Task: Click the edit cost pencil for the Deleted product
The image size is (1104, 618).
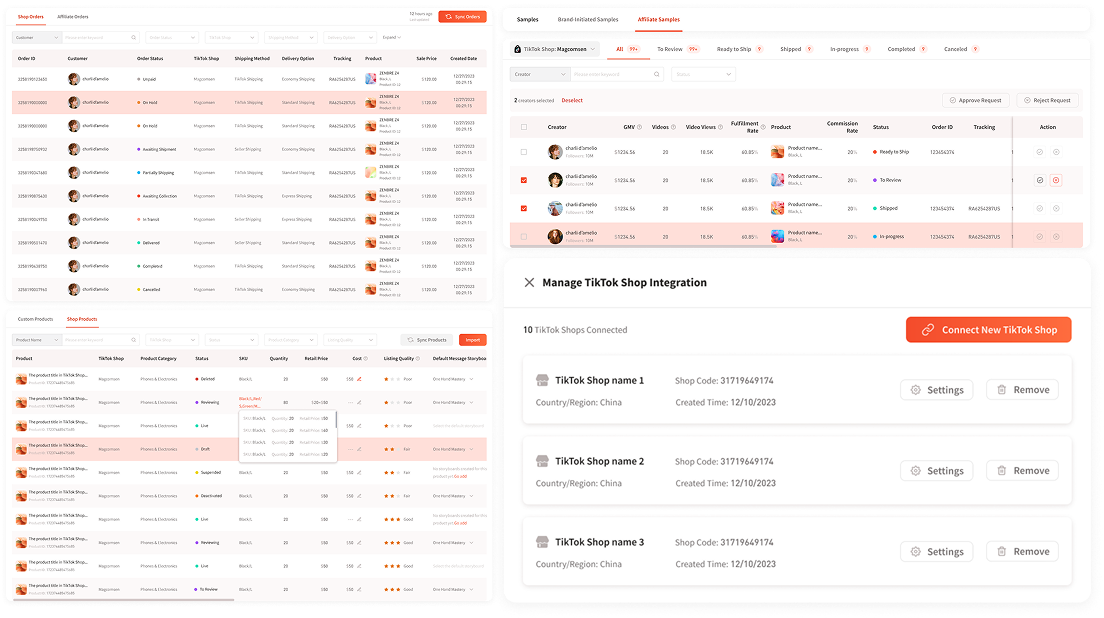Action: pos(359,379)
